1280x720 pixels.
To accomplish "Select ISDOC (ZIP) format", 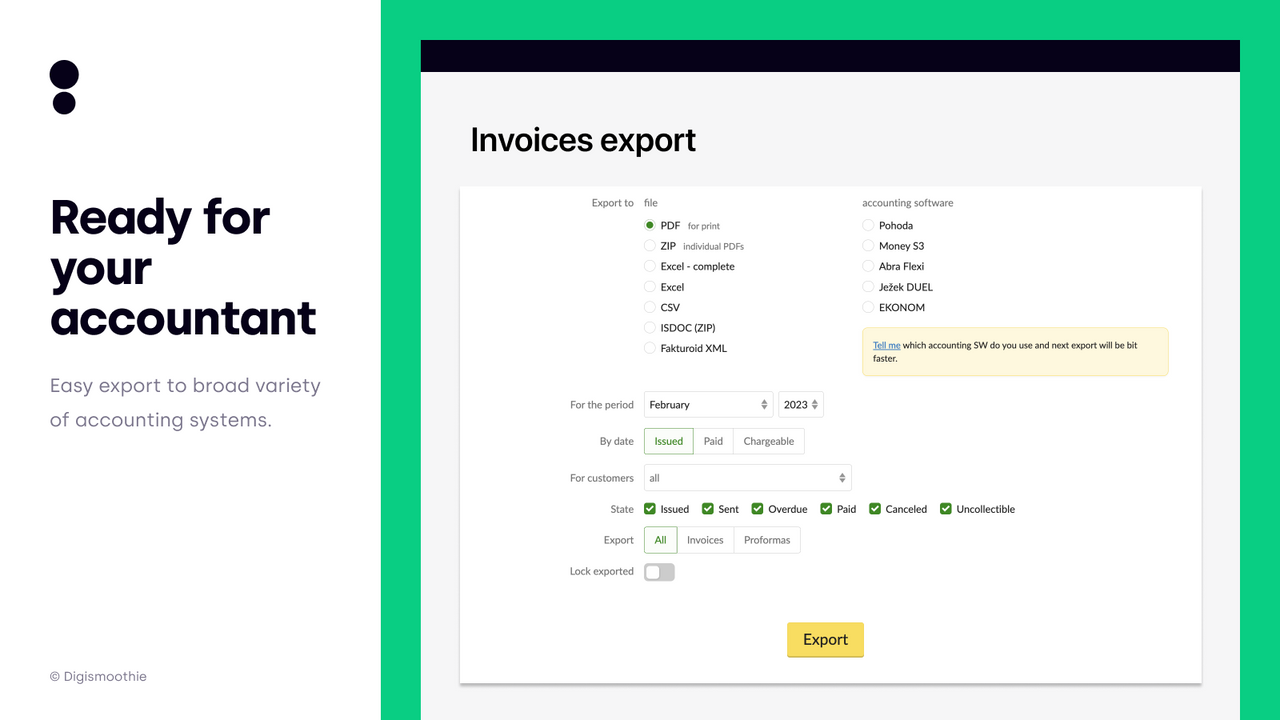I will (649, 327).
